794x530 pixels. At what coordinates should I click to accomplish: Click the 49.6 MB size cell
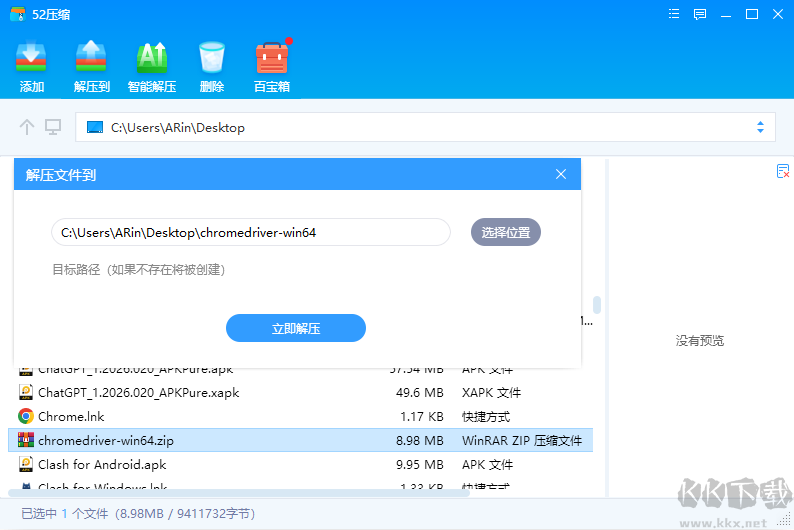[x=419, y=392]
